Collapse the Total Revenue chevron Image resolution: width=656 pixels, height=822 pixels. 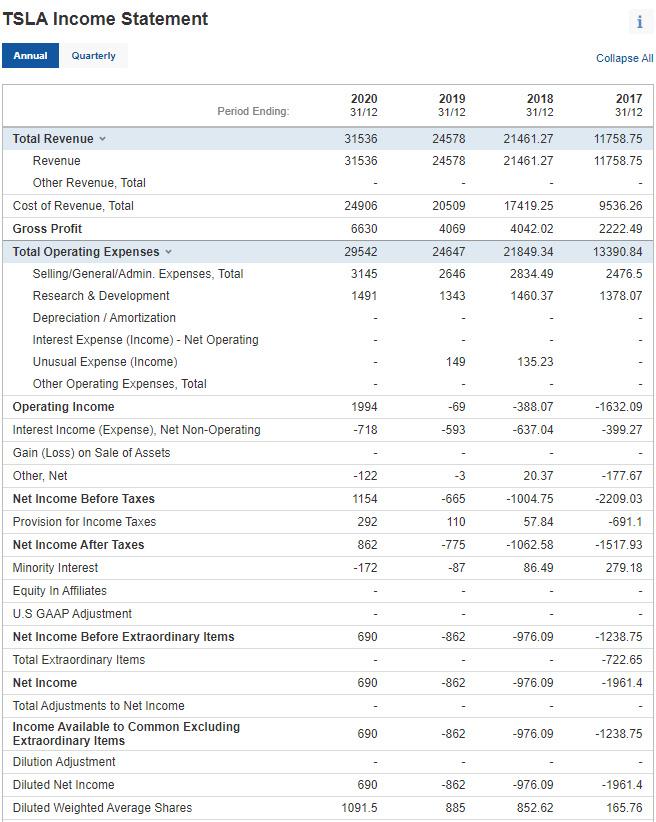point(103,139)
